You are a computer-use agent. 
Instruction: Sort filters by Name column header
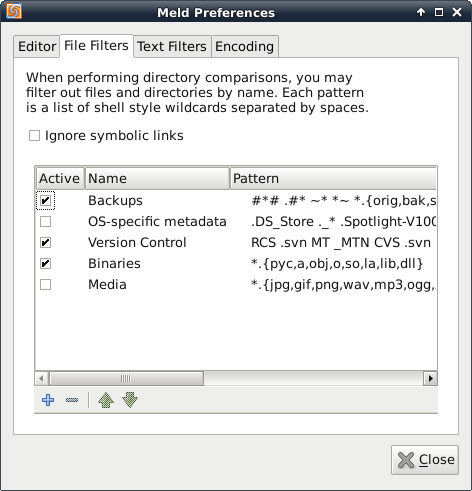pos(157,178)
